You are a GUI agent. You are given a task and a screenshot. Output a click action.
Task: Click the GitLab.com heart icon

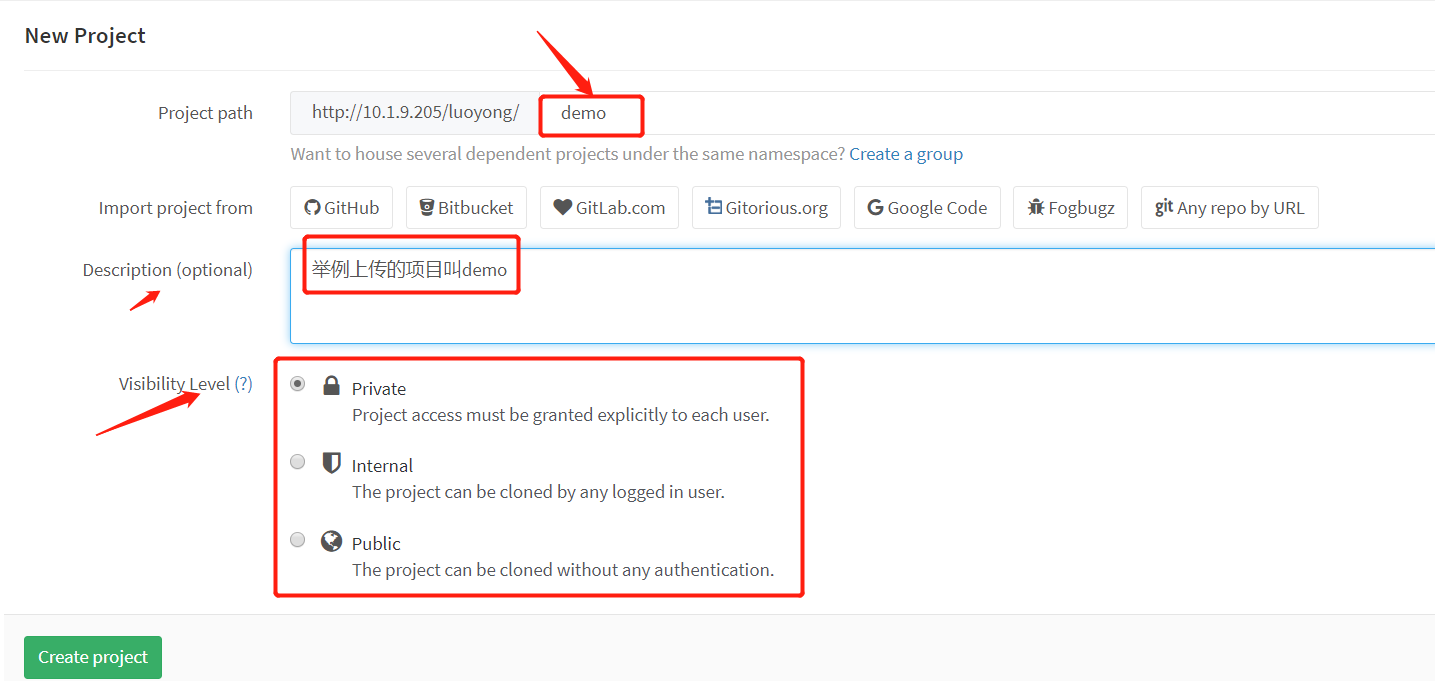coord(563,207)
